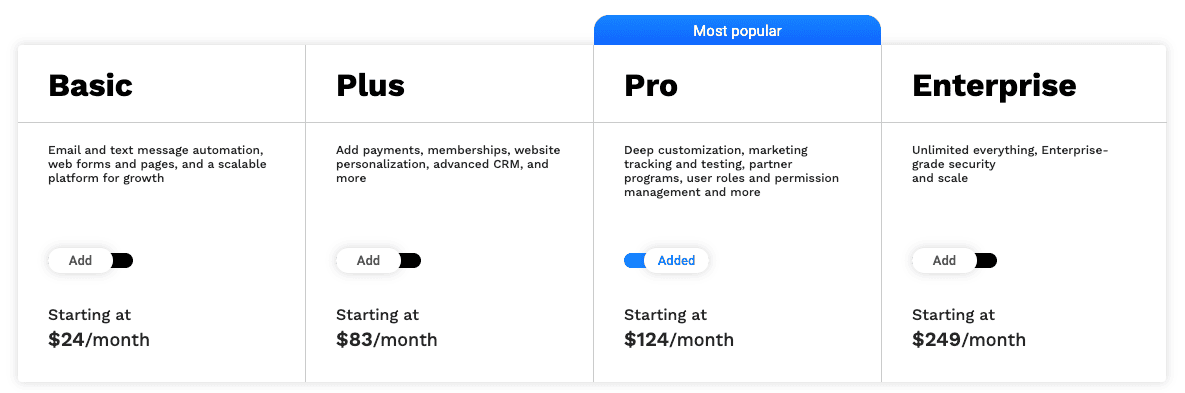Switch on the Enterprise plan Add toggle
The height and width of the screenshot is (393, 1185).
point(954,261)
